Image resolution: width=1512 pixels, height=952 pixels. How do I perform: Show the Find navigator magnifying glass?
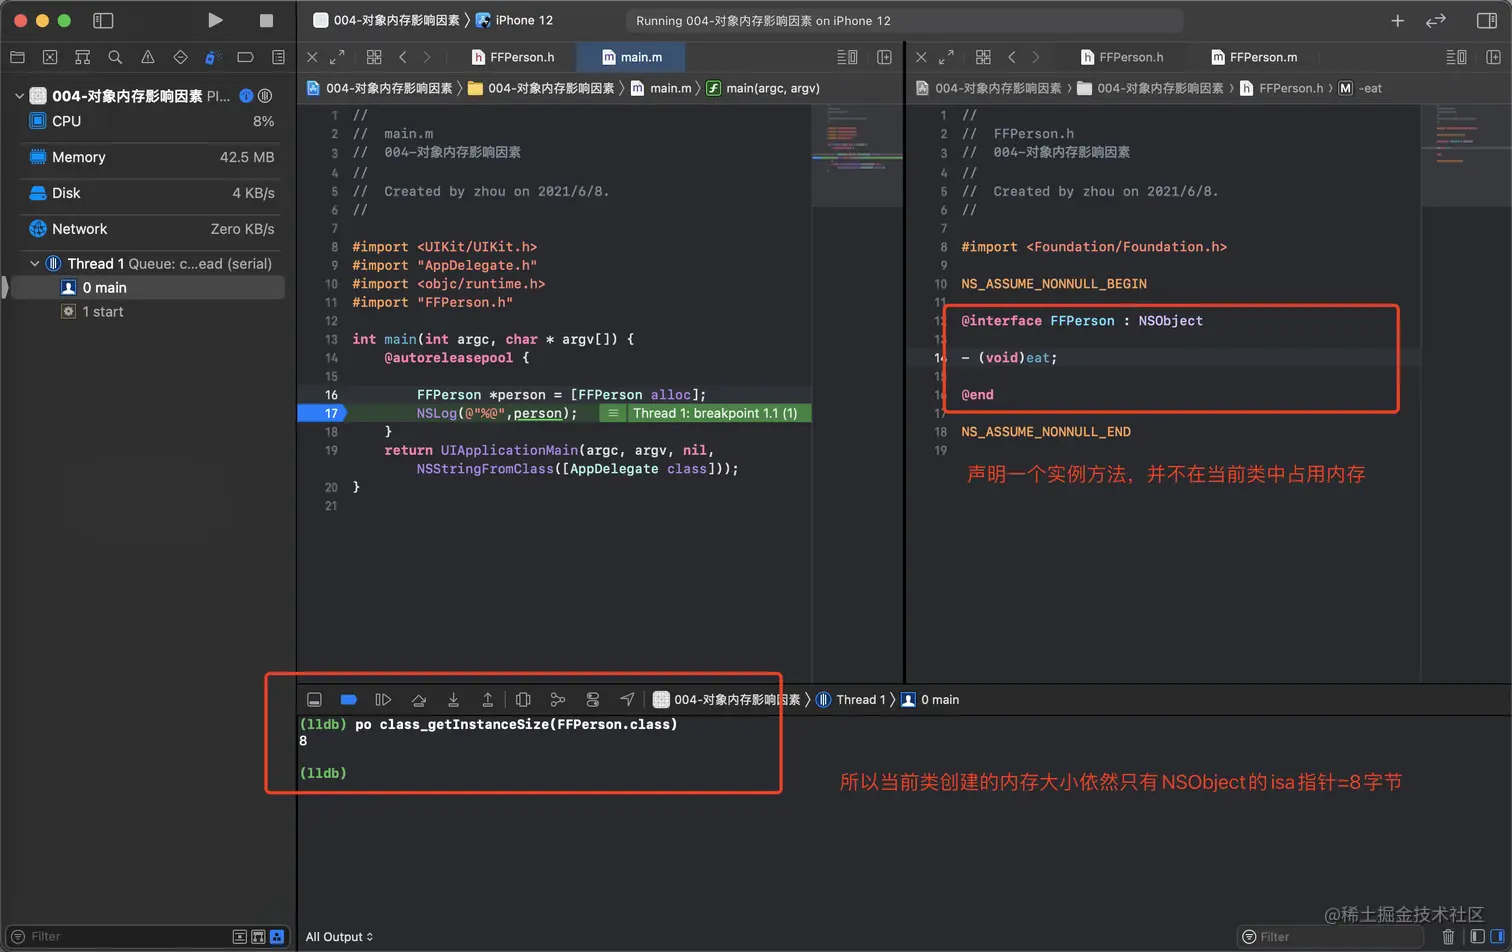115,57
